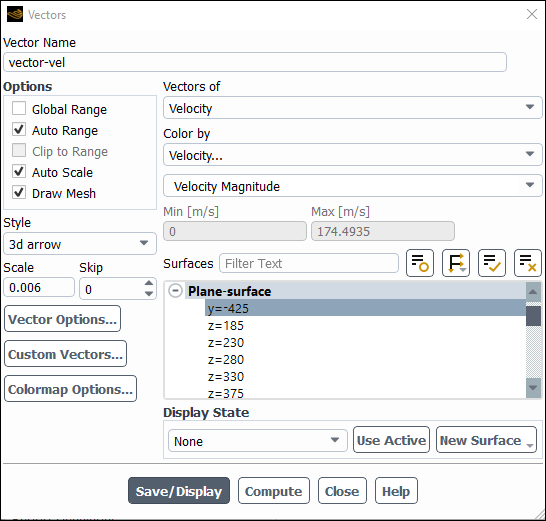Image resolution: width=546 pixels, height=521 pixels.
Task: Open the Style 3d arrow dropdown
Action: [x=80, y=244]
